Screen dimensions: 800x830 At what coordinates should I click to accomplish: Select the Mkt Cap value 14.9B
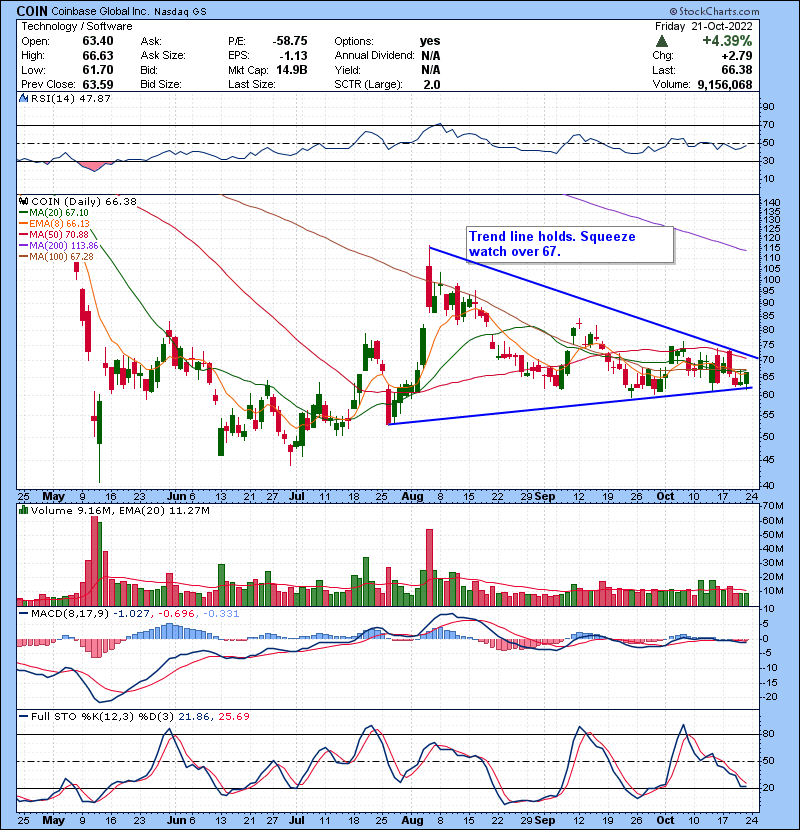pyautogui.click(x=292, y=69)
